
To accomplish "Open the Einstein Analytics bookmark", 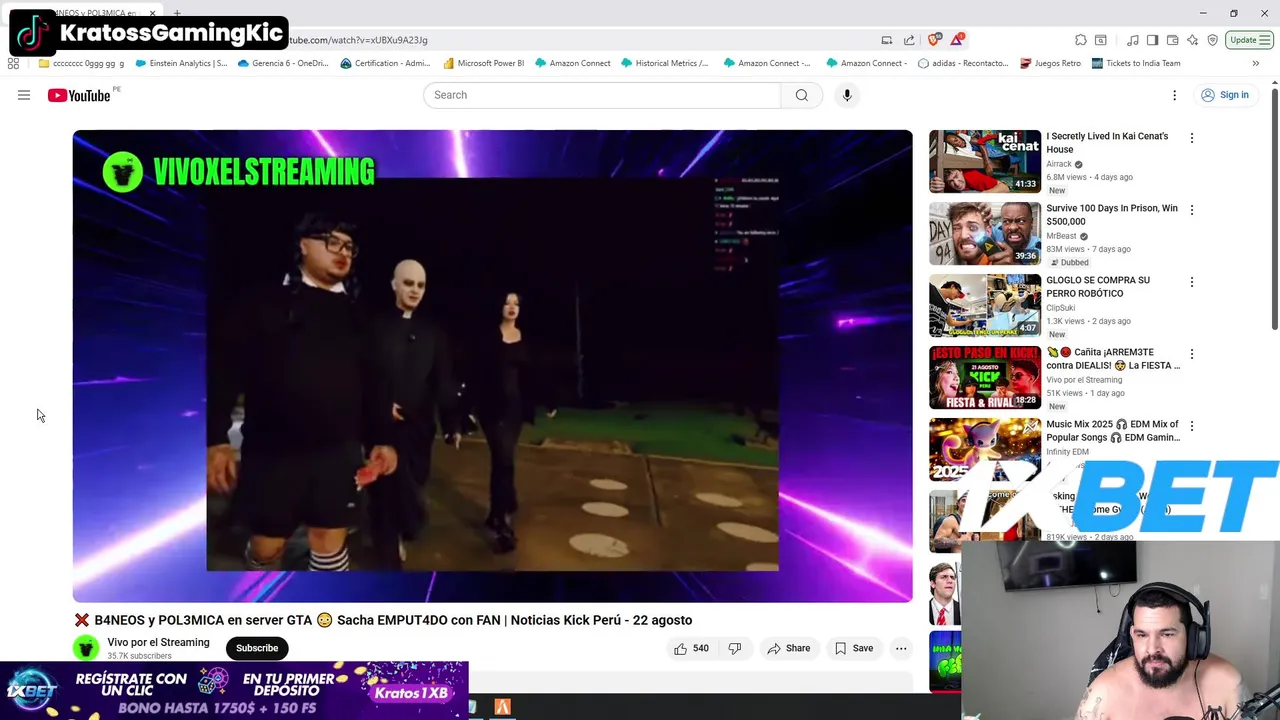I will point(181,63).
